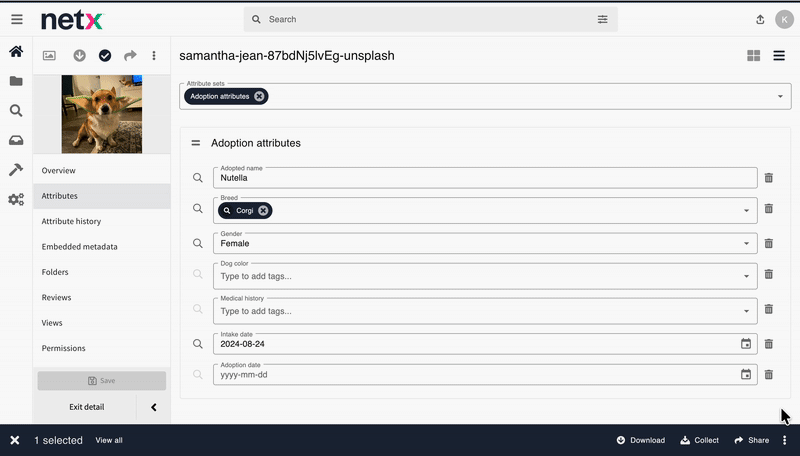
Task: Open the Folders icon in left sidebar
Action: (x=16, y=82)
